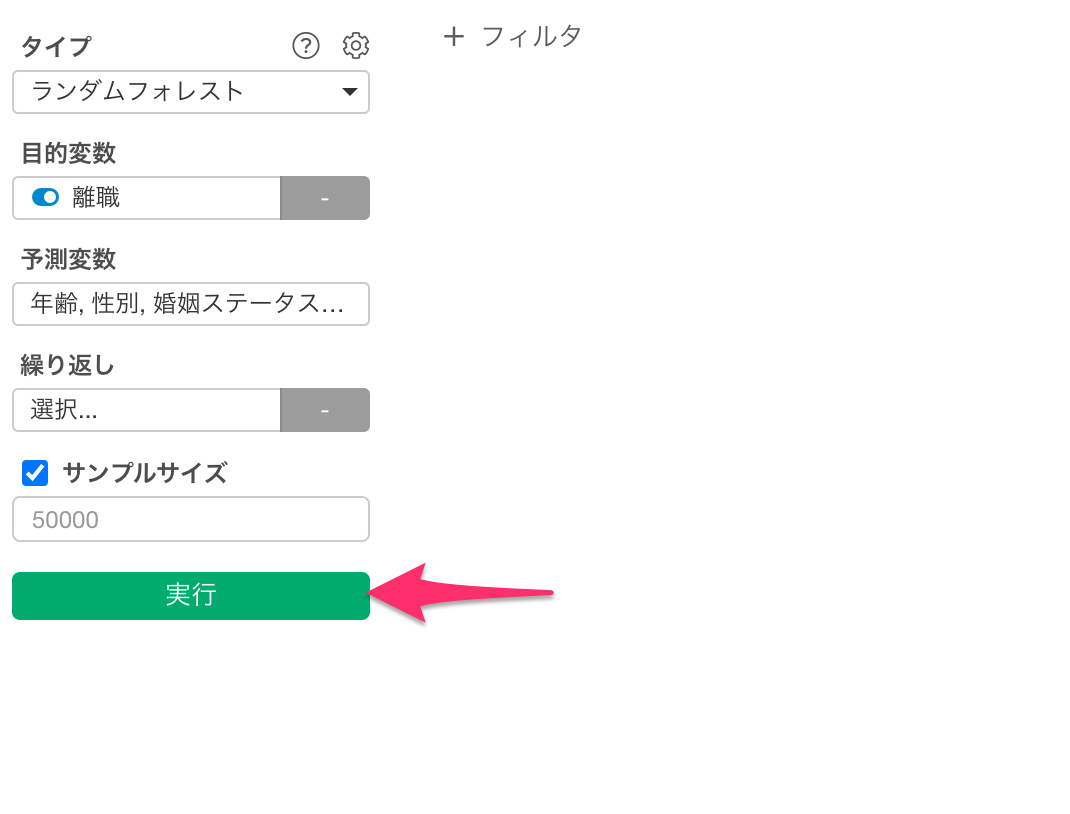
Task: Click the 目的変数 heading label
Action: coord(68,153)
